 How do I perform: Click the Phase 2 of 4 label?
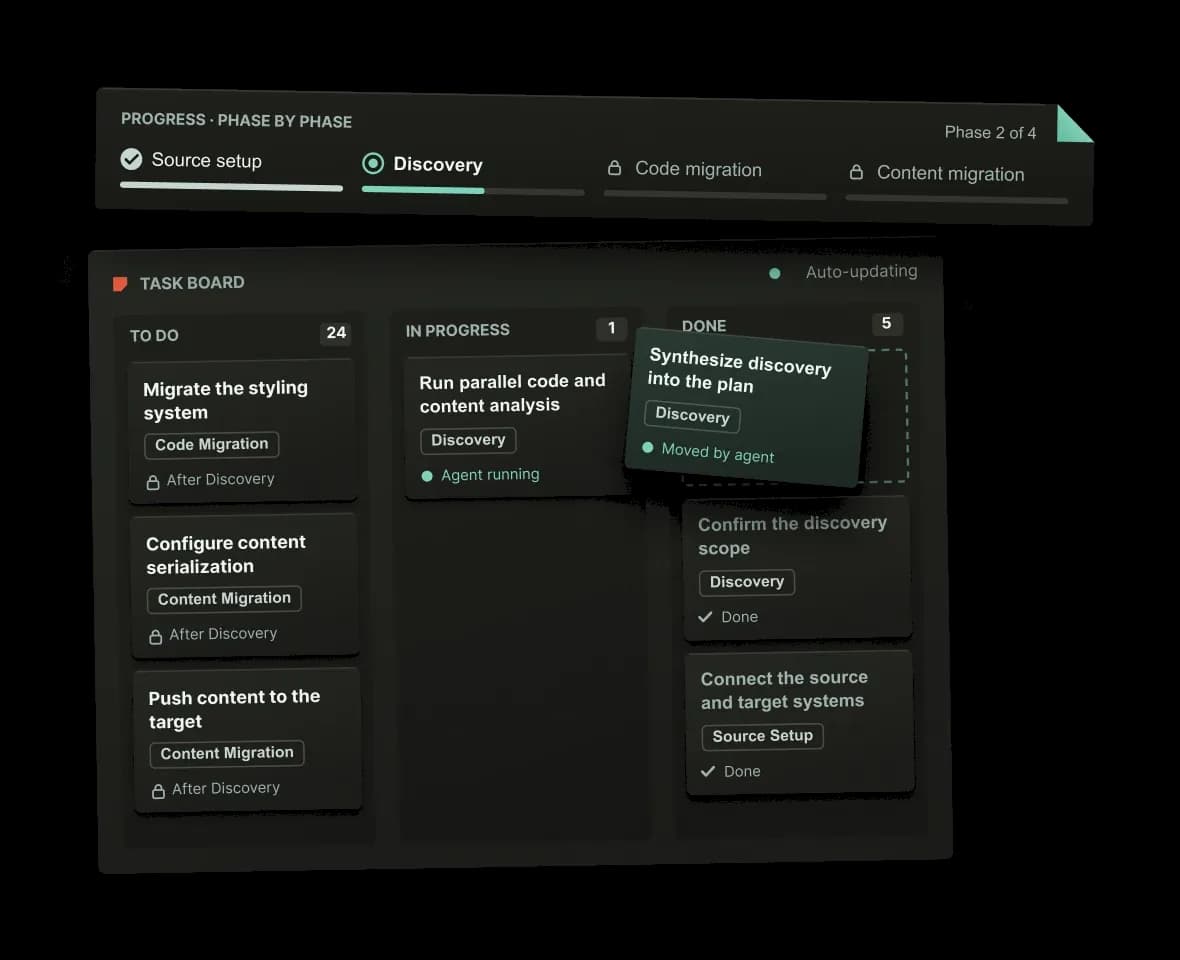[990, 132]
